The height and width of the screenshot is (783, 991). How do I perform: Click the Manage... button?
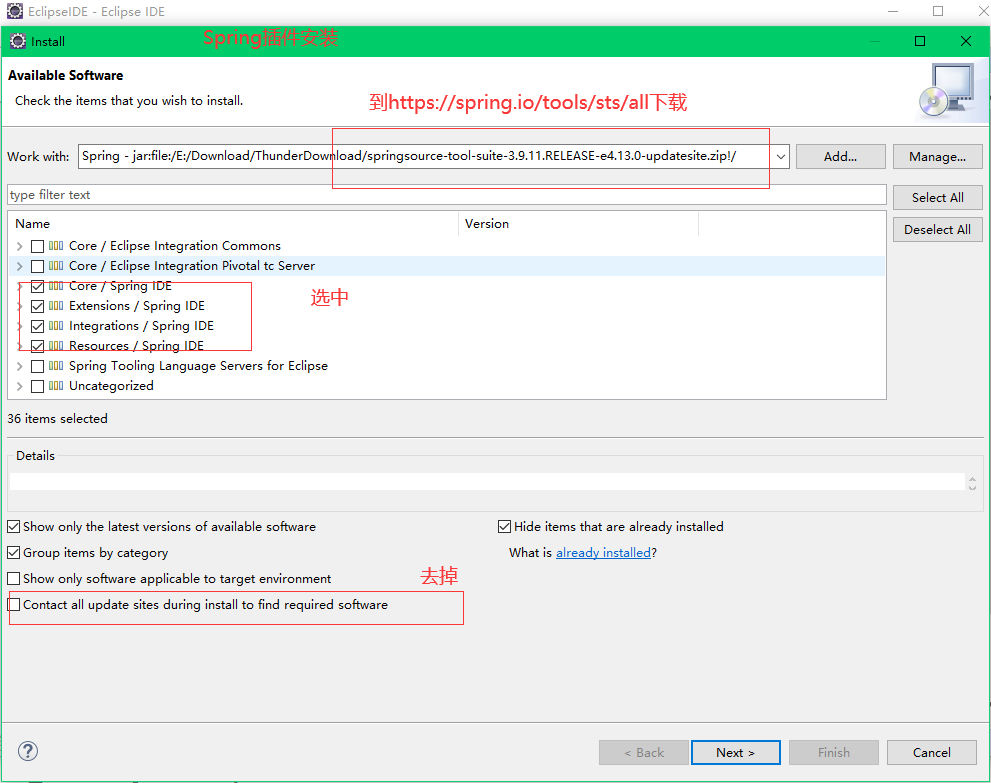(937, 157)
